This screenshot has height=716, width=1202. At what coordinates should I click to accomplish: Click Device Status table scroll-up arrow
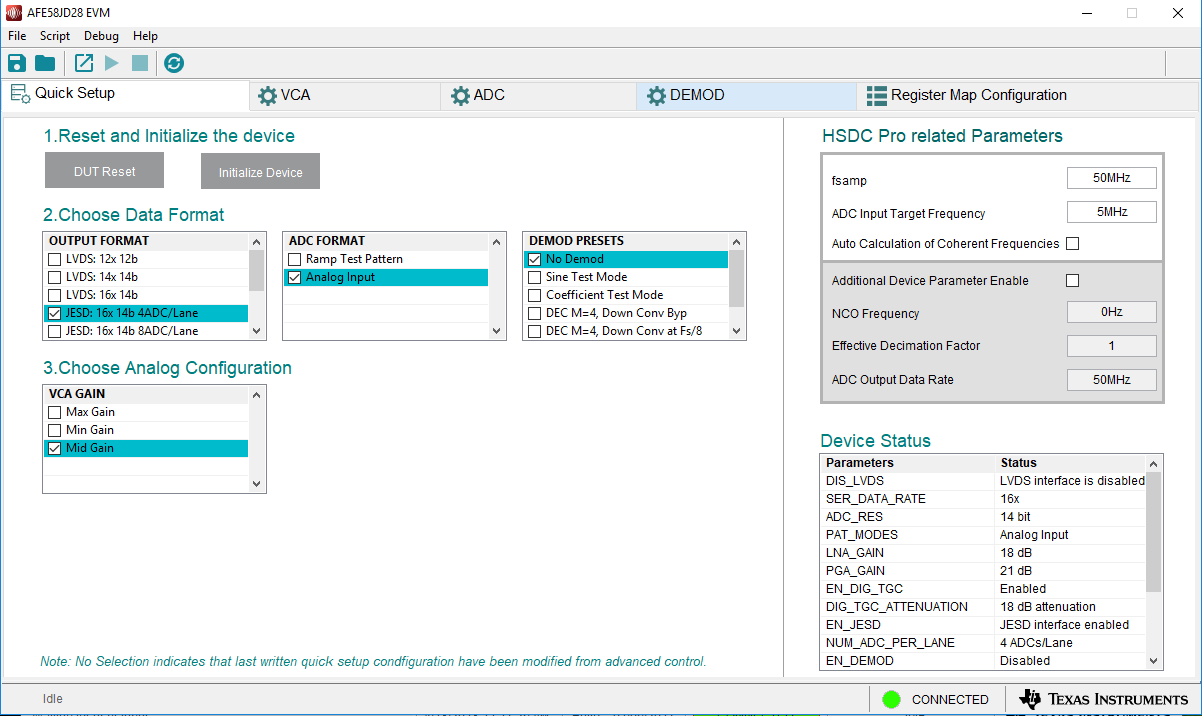(x=1154, y=464)
